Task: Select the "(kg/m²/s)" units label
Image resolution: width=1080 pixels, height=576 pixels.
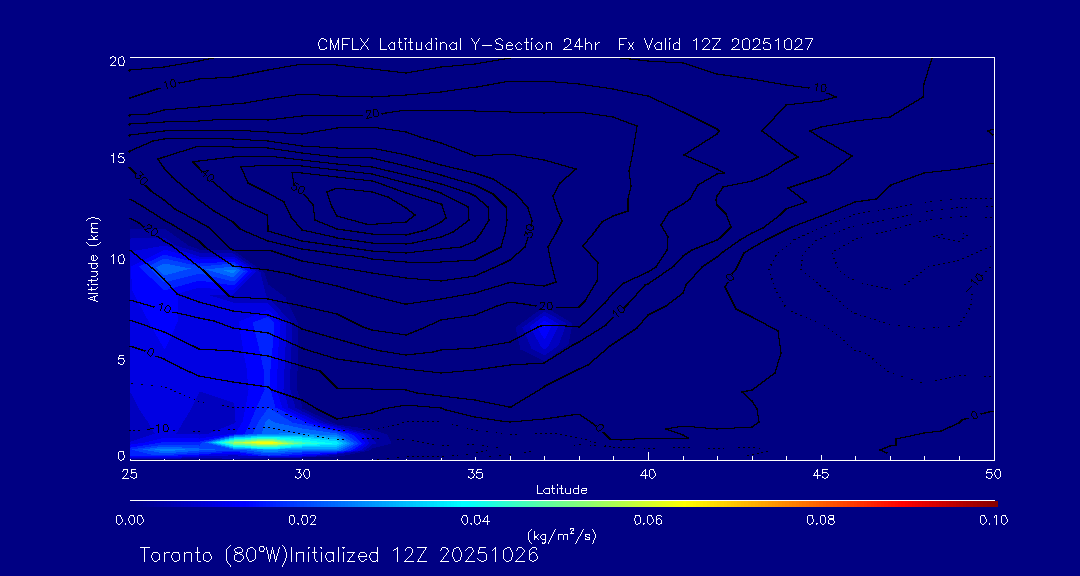Action: (561, 535)
